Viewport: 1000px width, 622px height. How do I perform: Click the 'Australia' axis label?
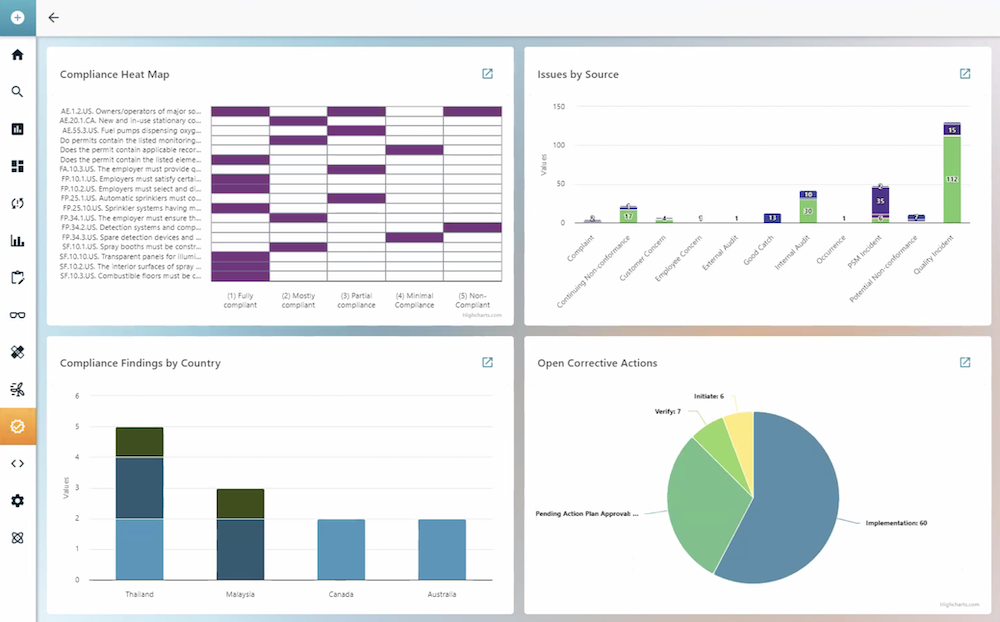click(441, 594)
